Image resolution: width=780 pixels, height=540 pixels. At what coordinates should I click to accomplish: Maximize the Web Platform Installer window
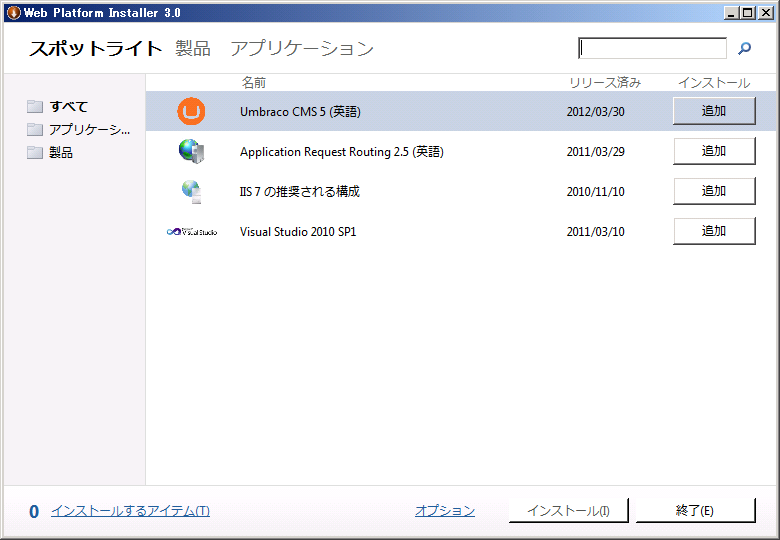(x=747, y=13)
